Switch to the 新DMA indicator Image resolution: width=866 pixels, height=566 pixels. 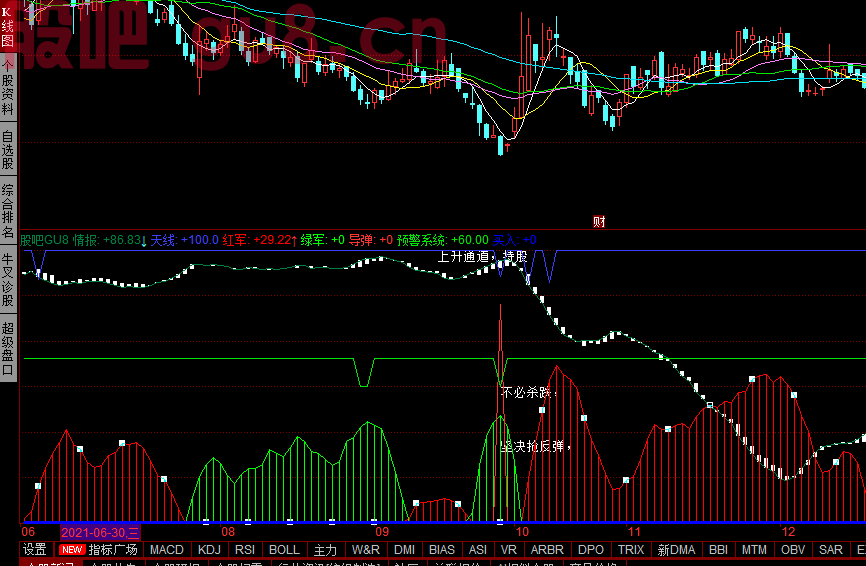[x=676, y=549]
